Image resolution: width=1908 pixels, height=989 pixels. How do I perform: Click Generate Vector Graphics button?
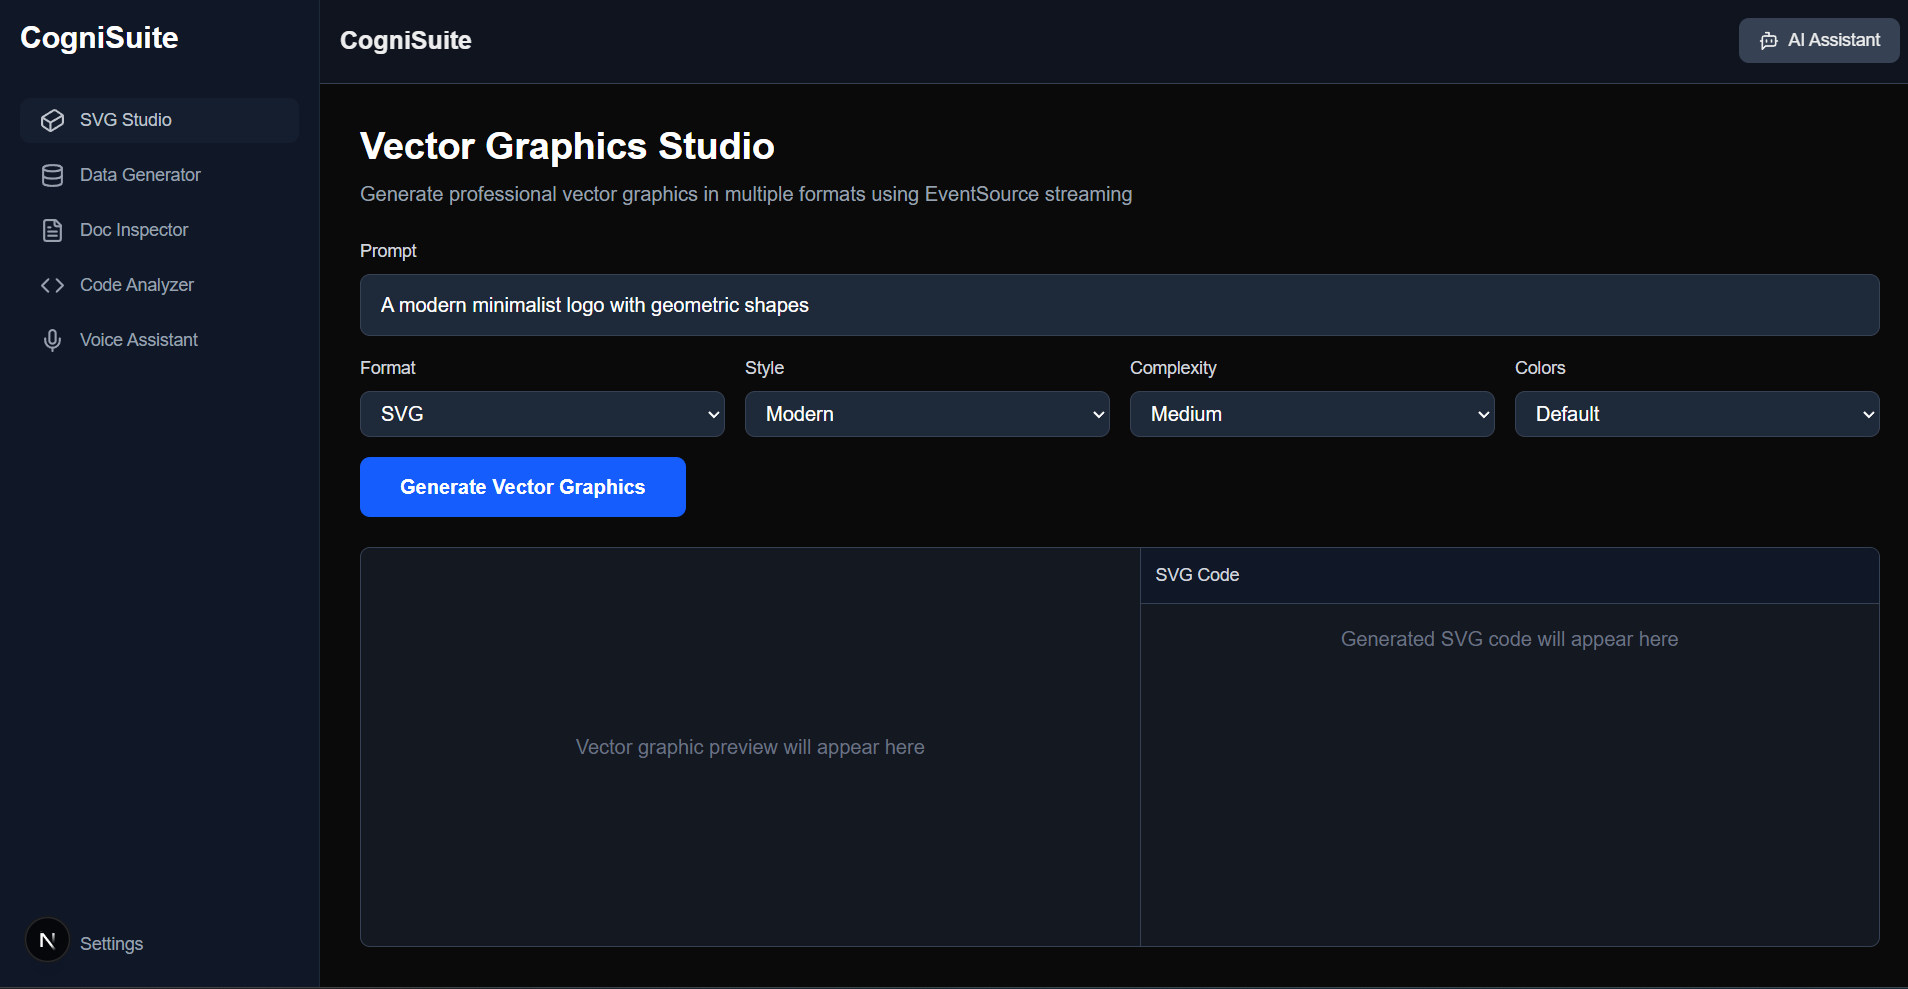tap(523, 487)
